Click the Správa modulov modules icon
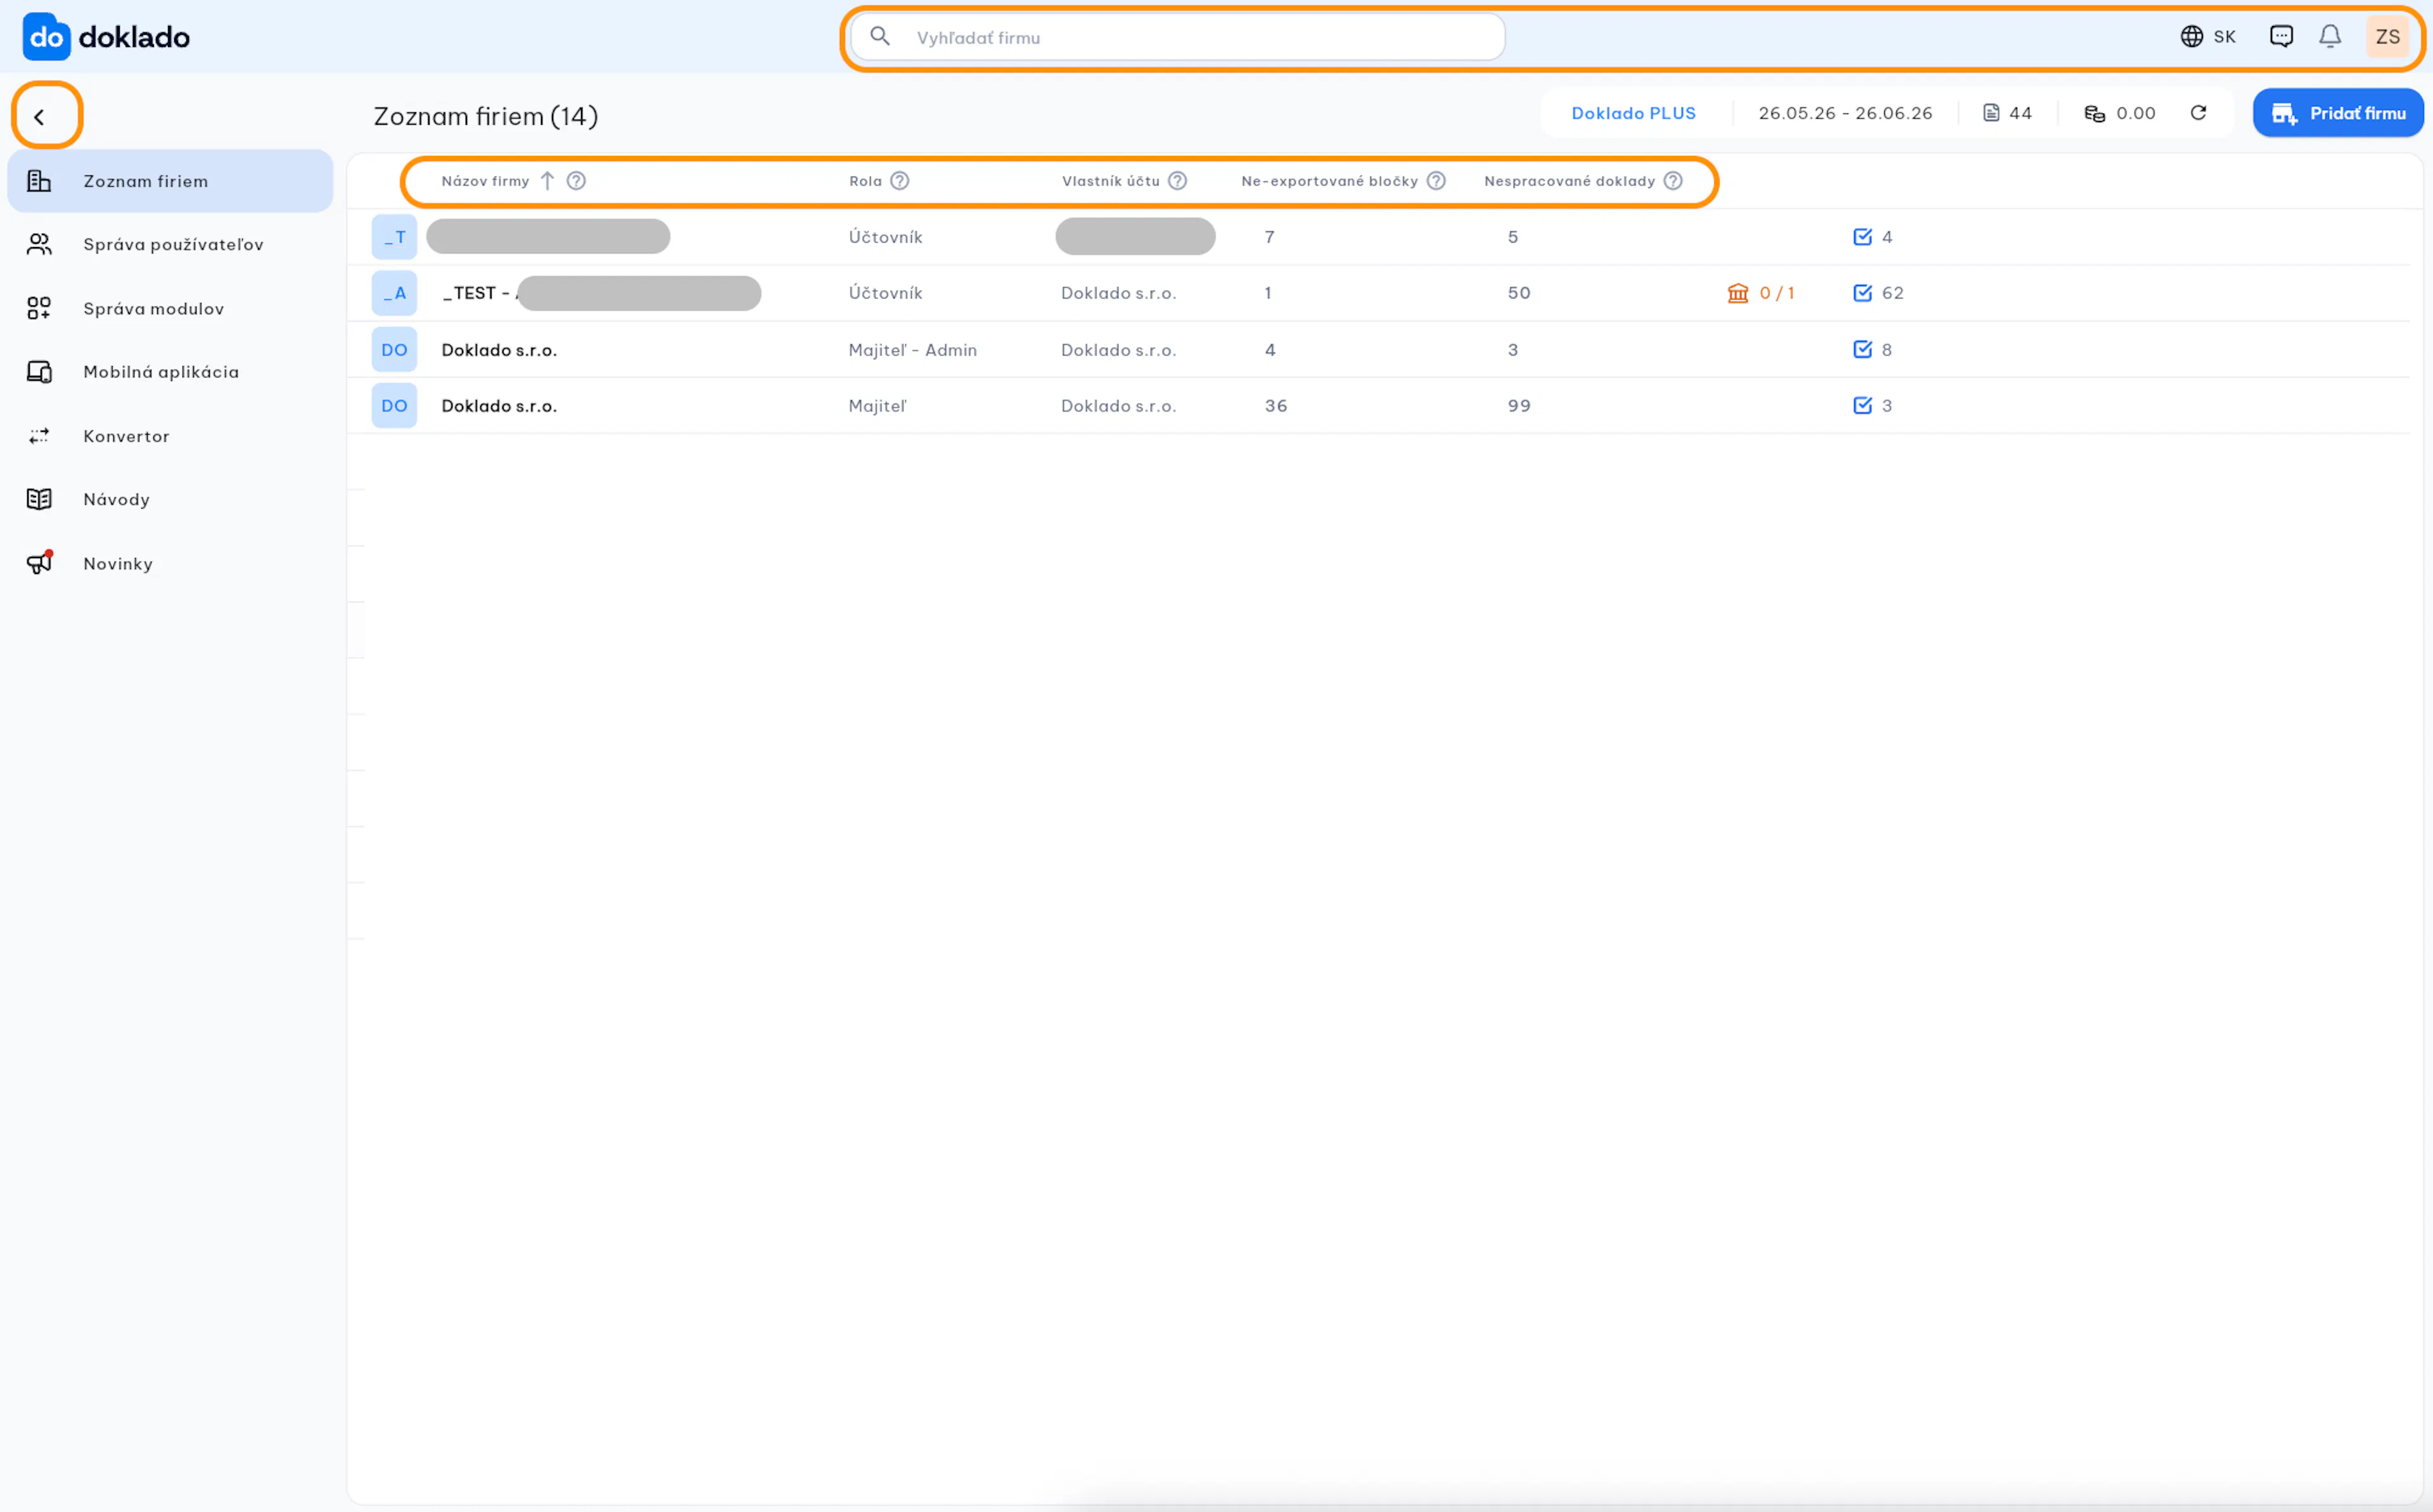Image resolution: width=2433 pixels, height=1512 pixels. [x=39, y=309]
